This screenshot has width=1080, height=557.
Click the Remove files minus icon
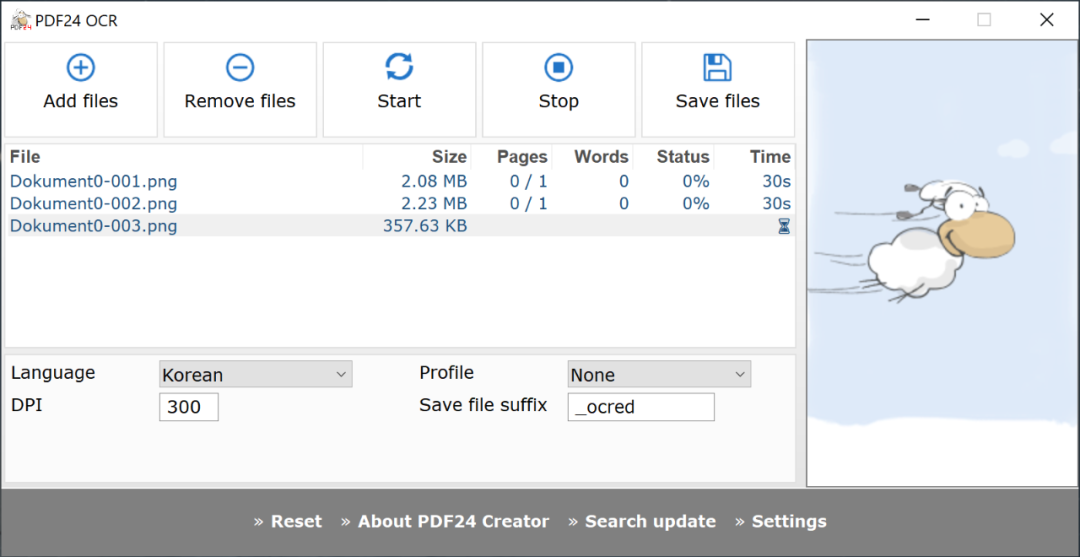coord(240,68)
